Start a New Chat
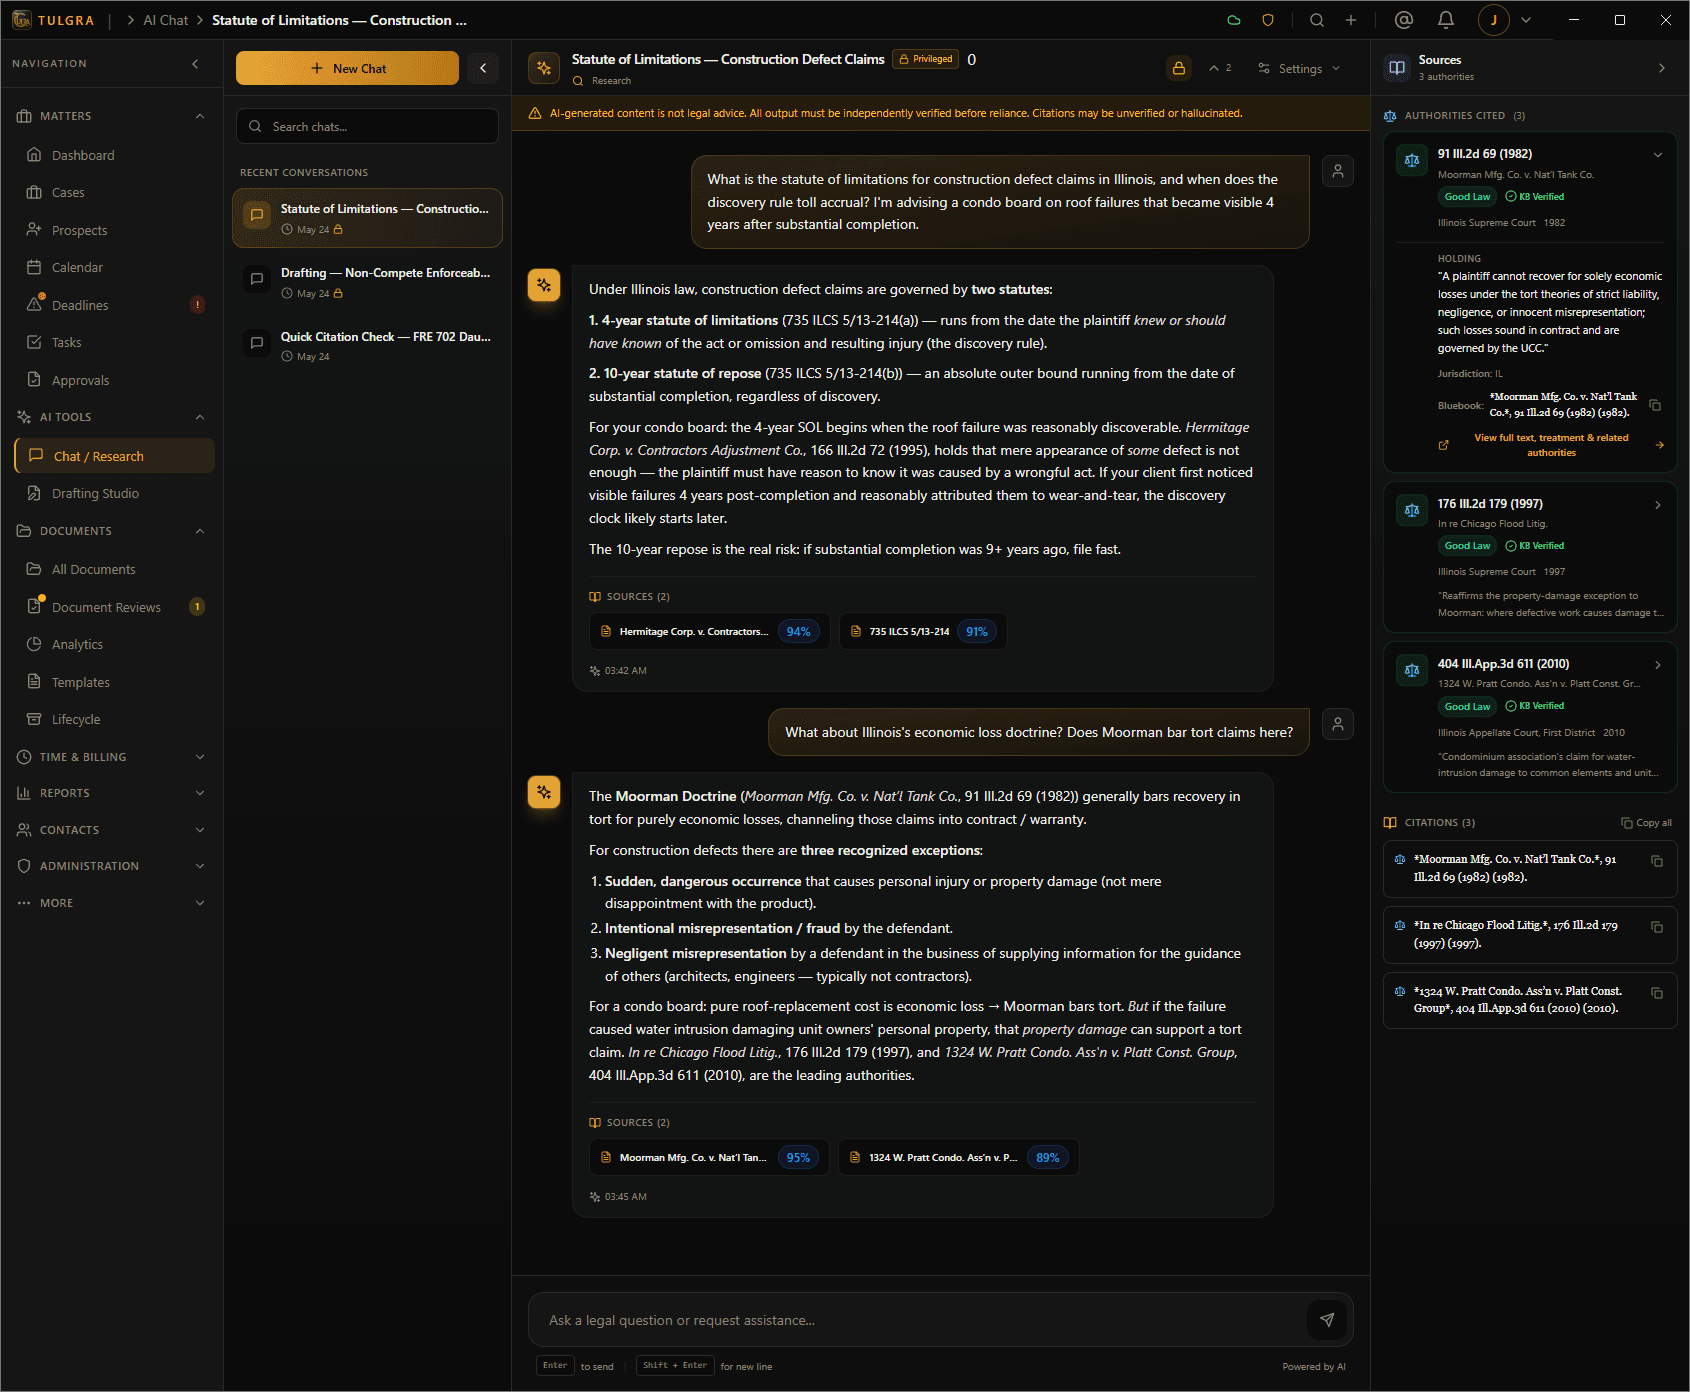The width and height of the screenshot is (1690, 1392). (347, 68)
